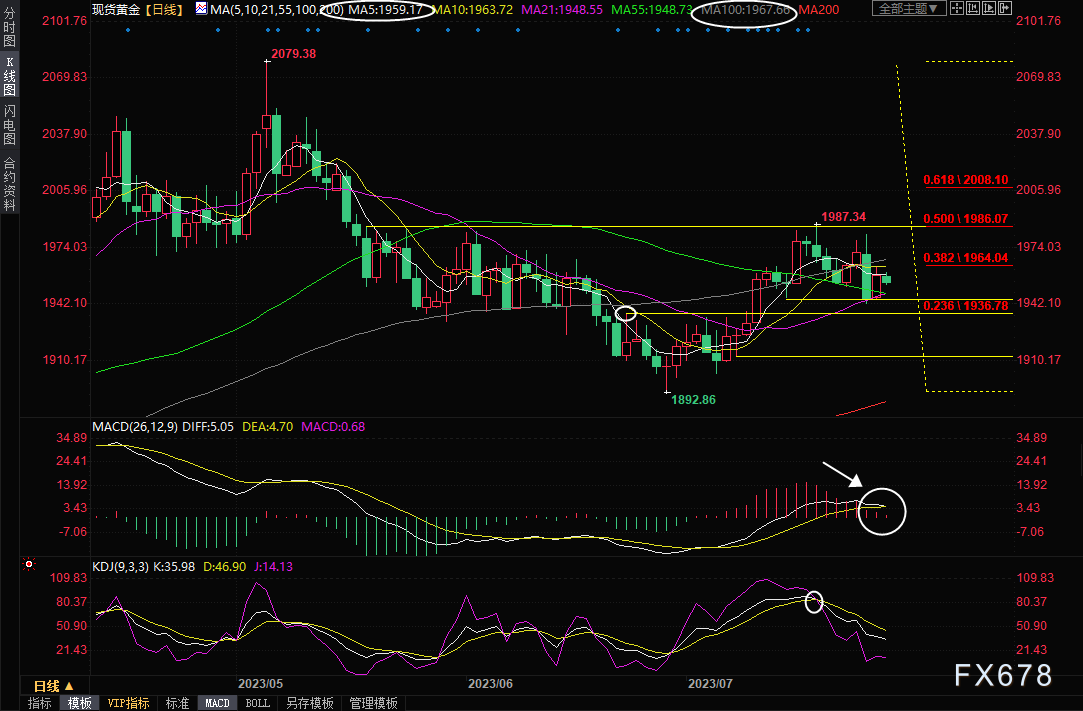Click the 2079.38 high price marker
The image size is (1083, 711).
[x=294, y=53]
